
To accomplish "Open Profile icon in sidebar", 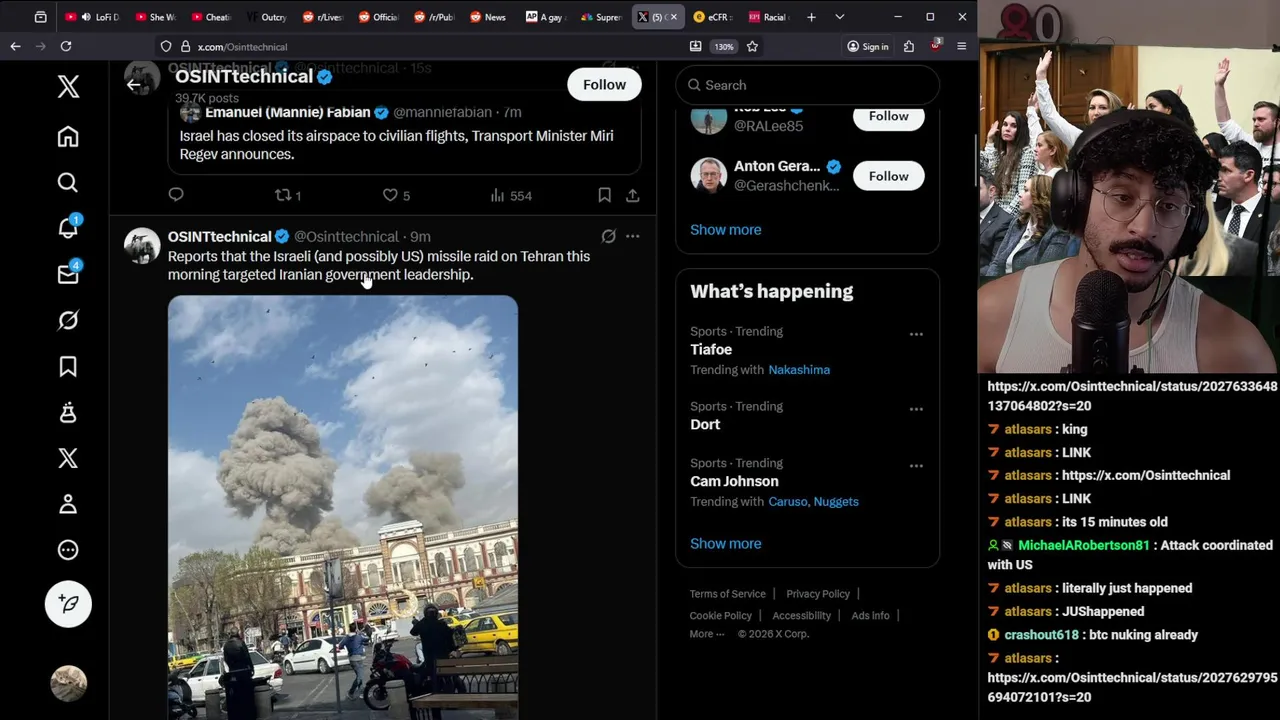I will [x=68, y=504].
